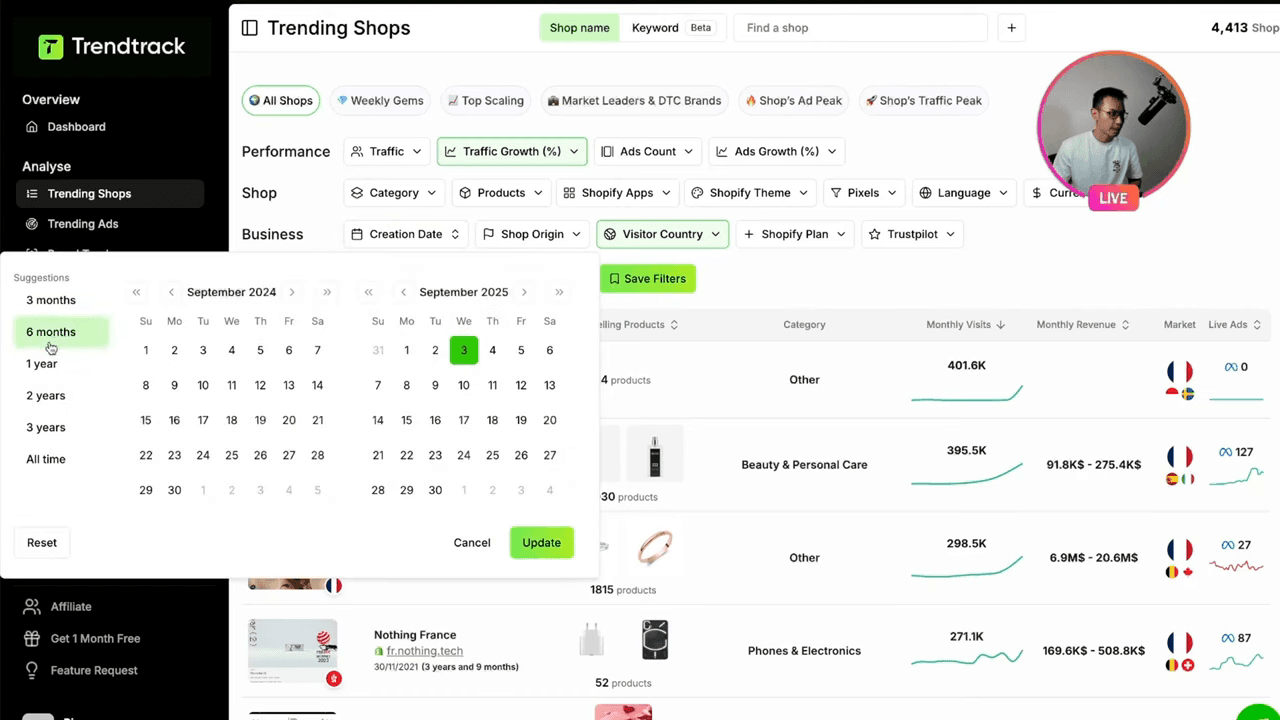
Task: Enable the All time date range
Action: click(x=45, y=459)
